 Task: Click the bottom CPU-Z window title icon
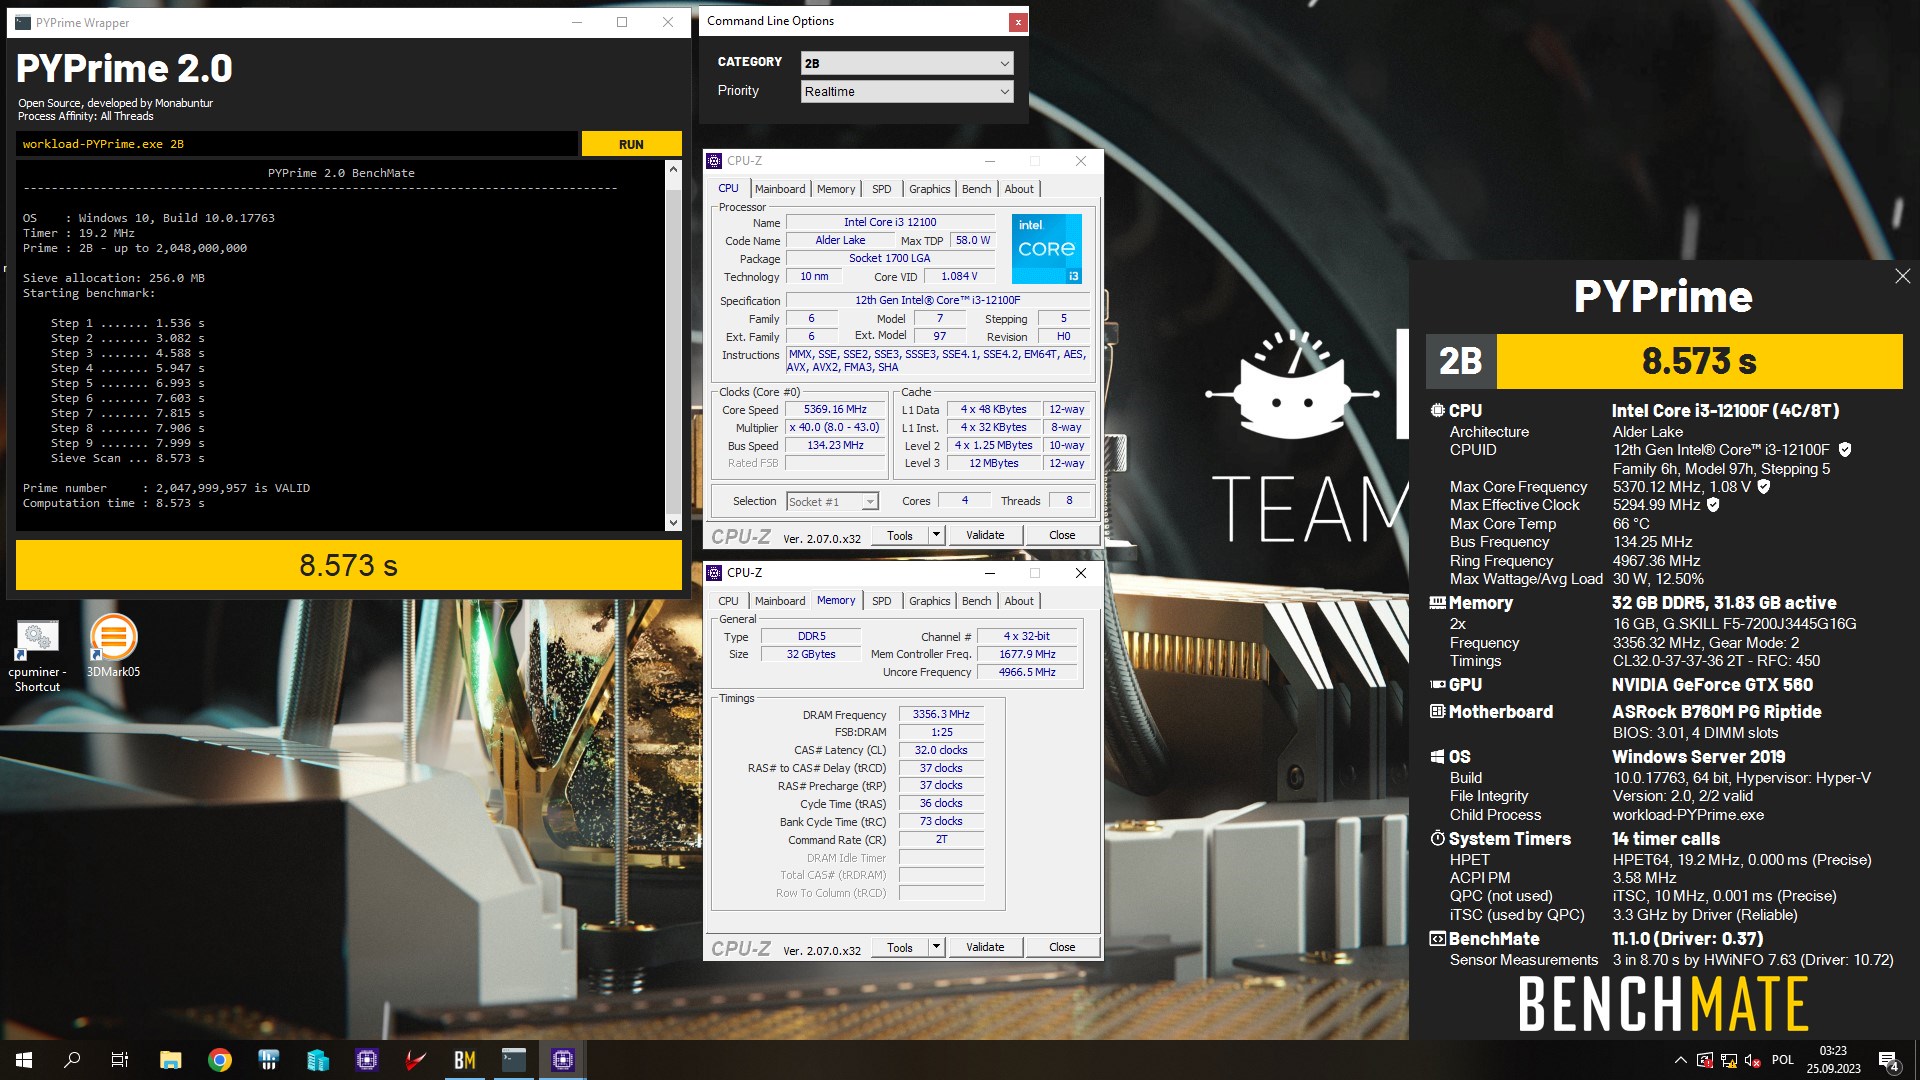coord(714,573)
